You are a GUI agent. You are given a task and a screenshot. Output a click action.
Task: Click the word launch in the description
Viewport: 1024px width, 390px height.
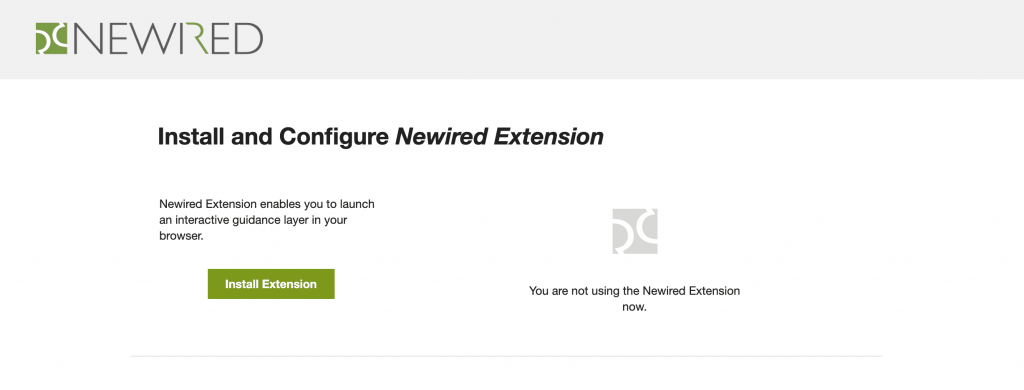tap(359, 204)
